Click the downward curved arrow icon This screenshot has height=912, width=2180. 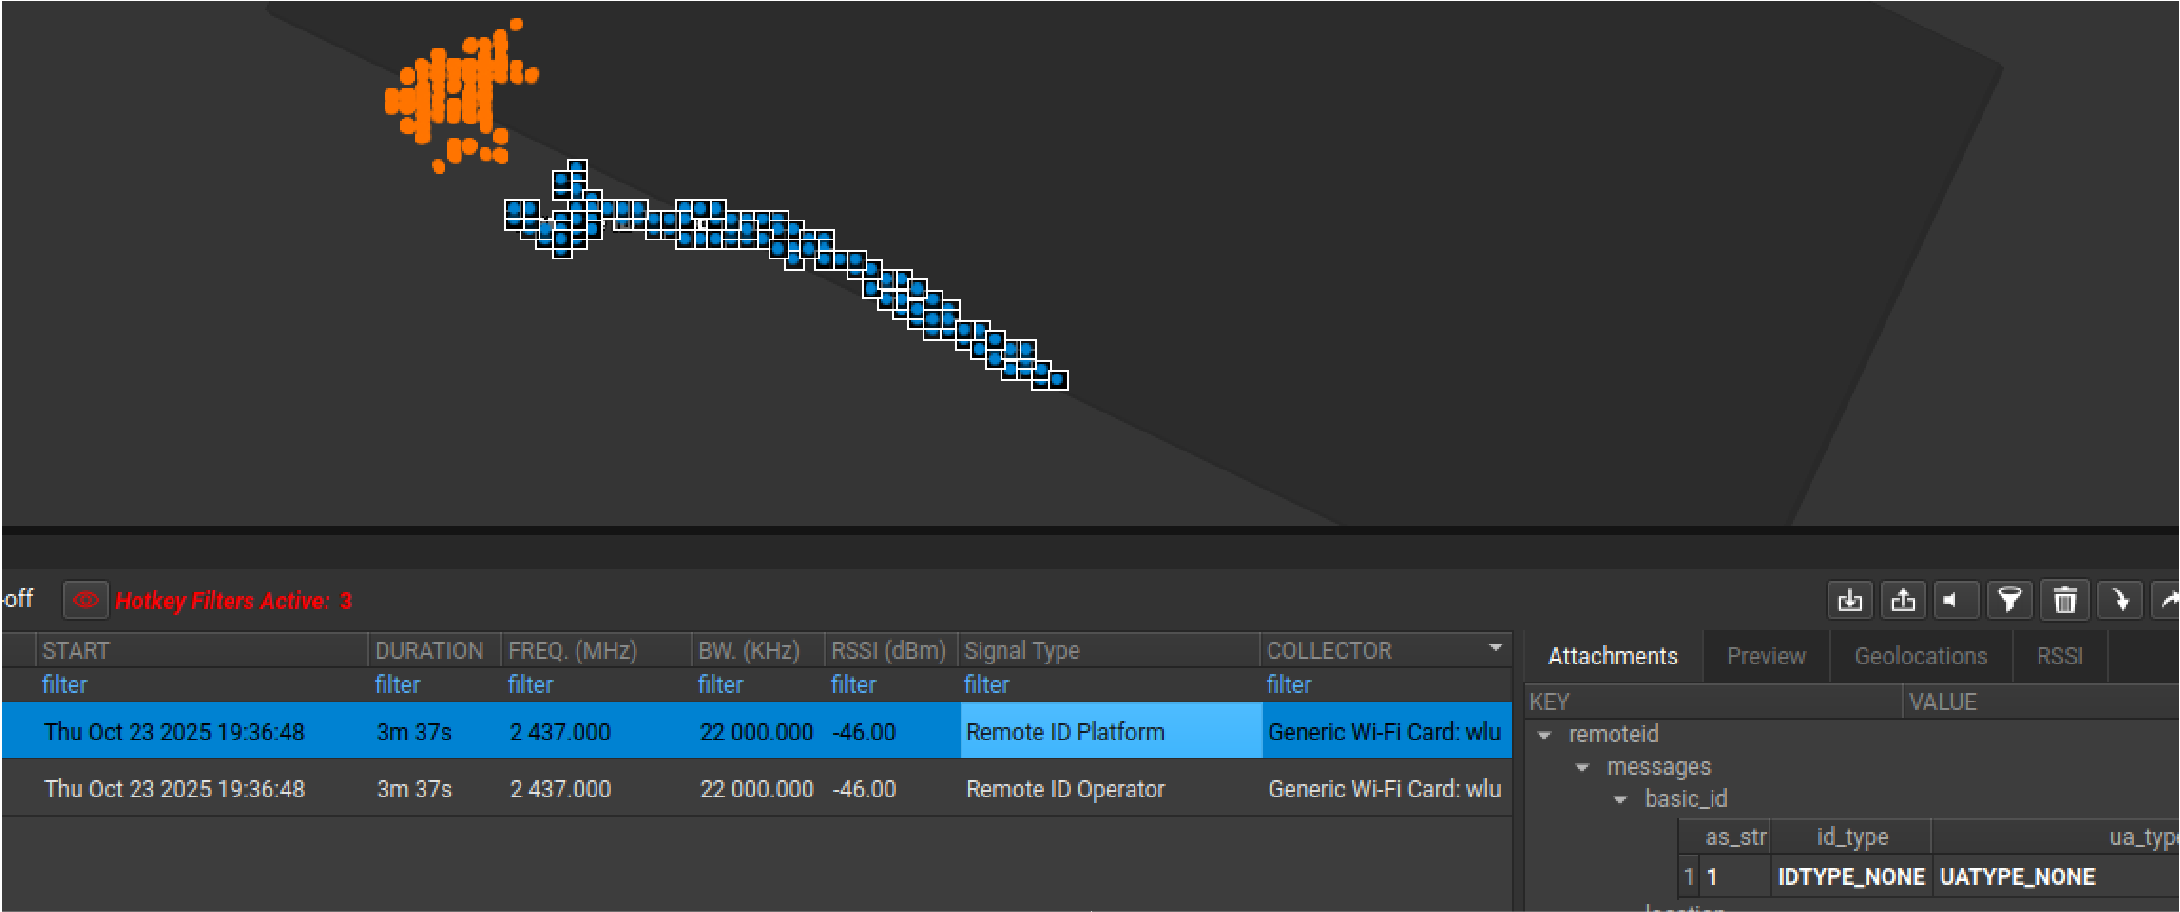point(2119,600)
